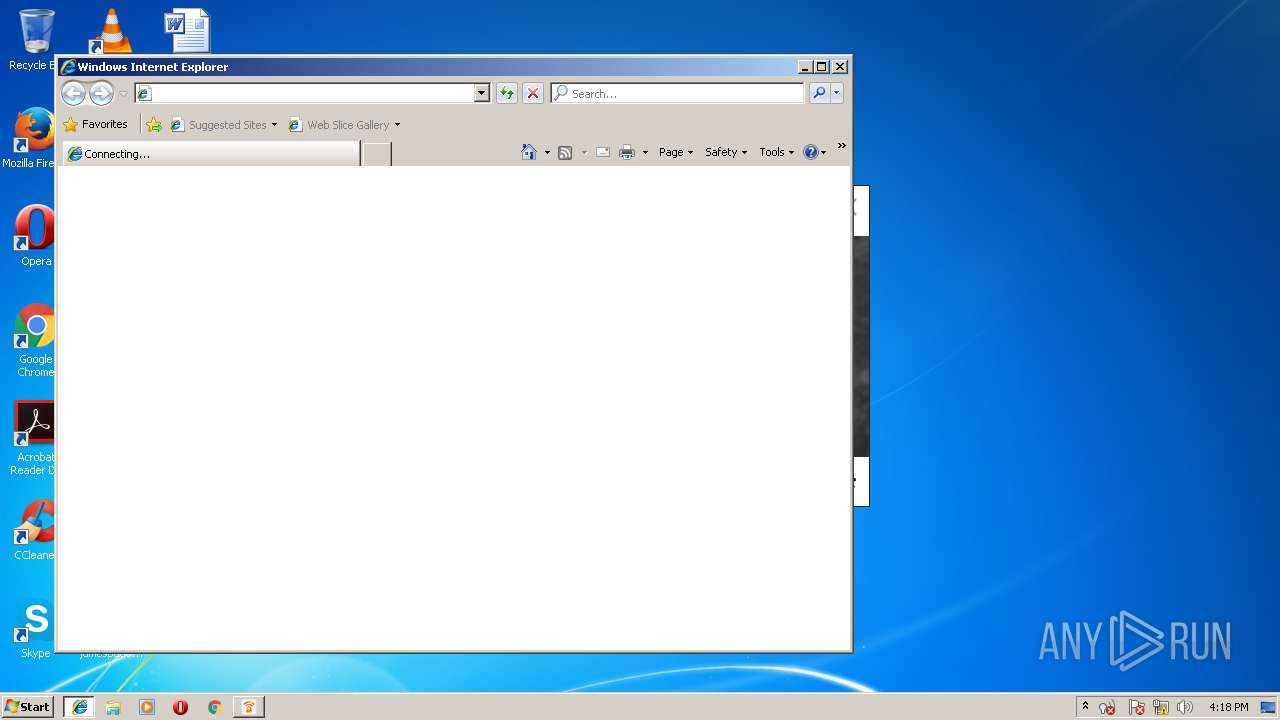Open the volume speaker tray icon

pyautogui.click(x=1185, y=707)
